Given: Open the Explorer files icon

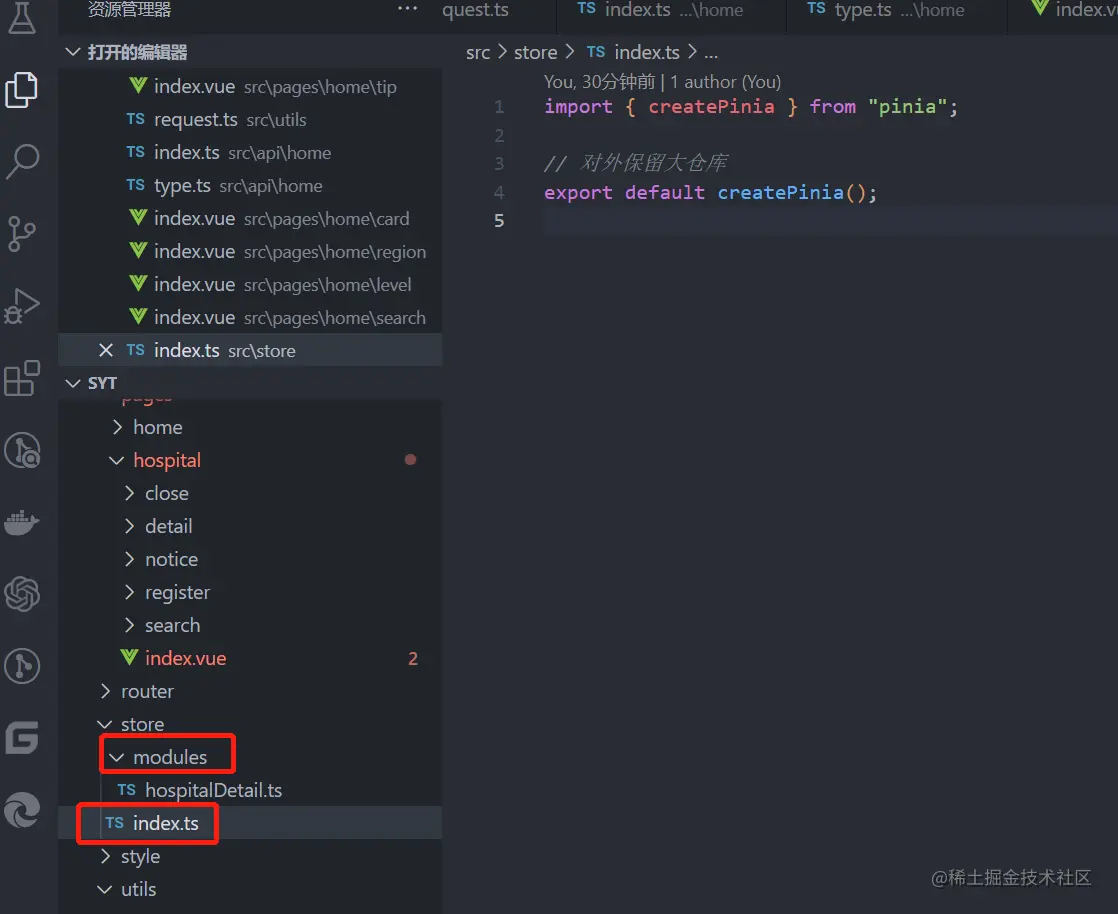Looking at the screenshot, I should point(21,90).
